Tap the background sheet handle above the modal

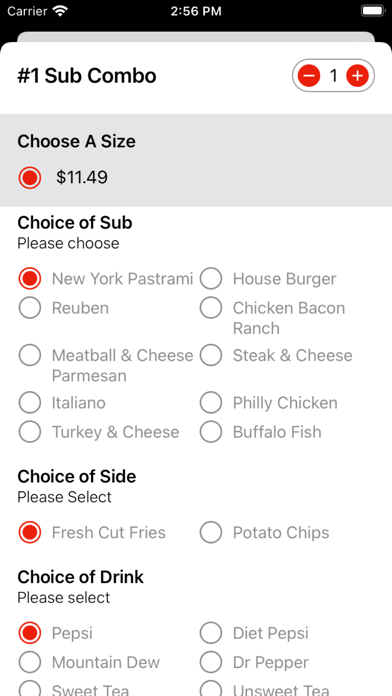[x=196, y=37]
